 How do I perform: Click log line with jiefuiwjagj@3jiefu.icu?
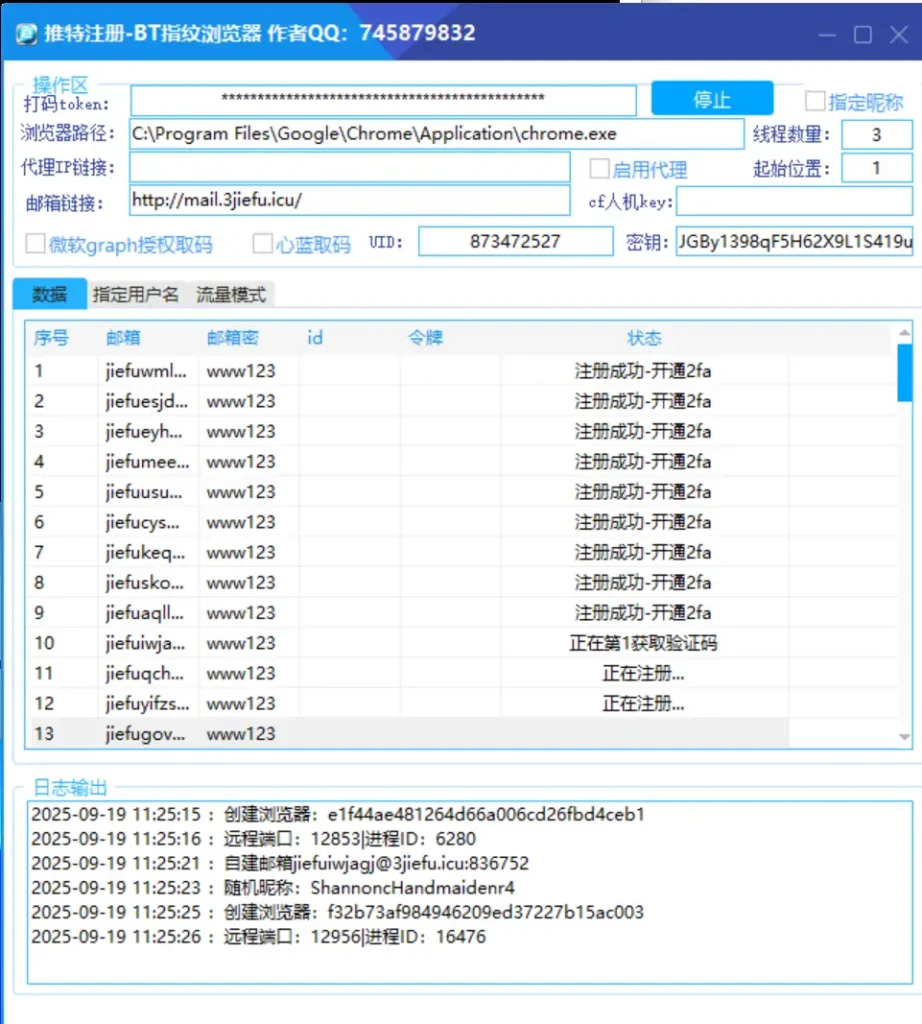click(x=279, y=863)
